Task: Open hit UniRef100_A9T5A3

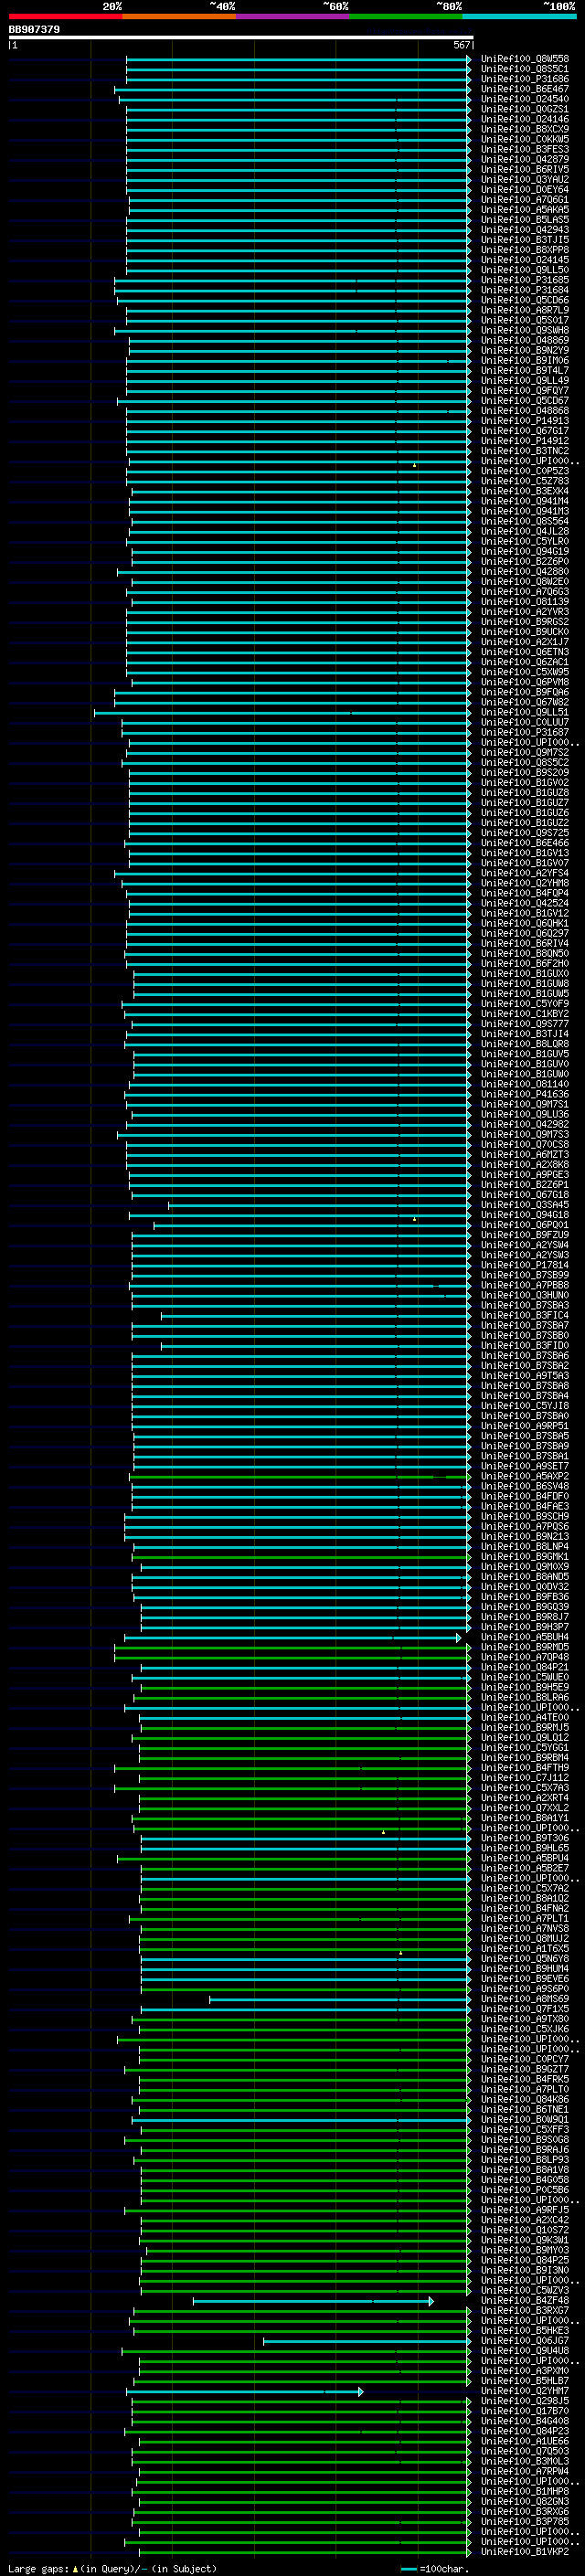Action: [525, 1376]
